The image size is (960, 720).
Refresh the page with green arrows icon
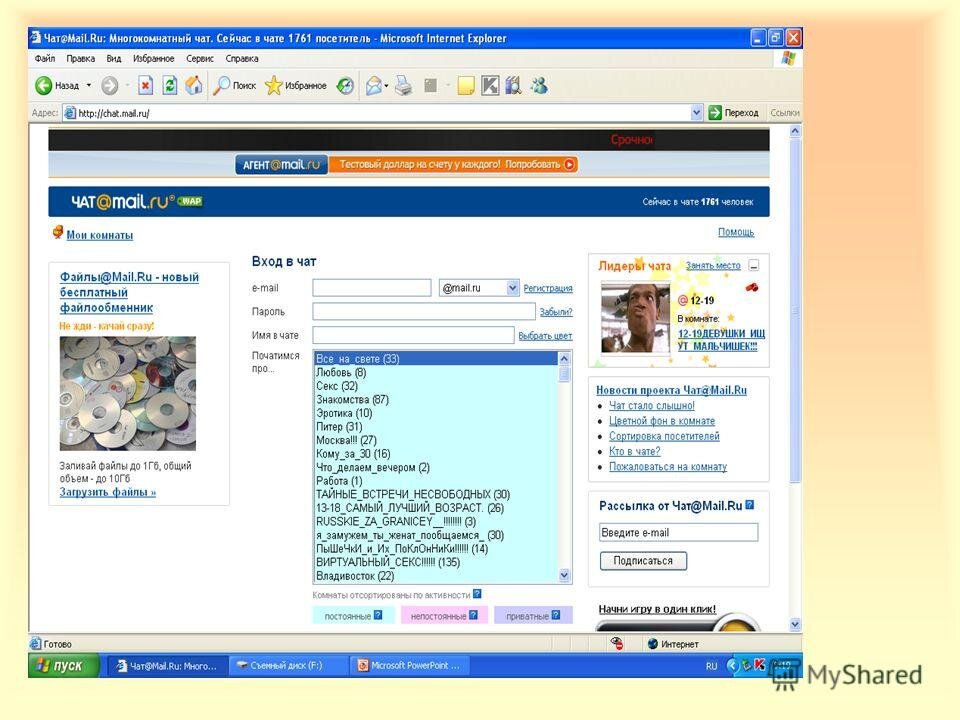[x=170, y=86]
